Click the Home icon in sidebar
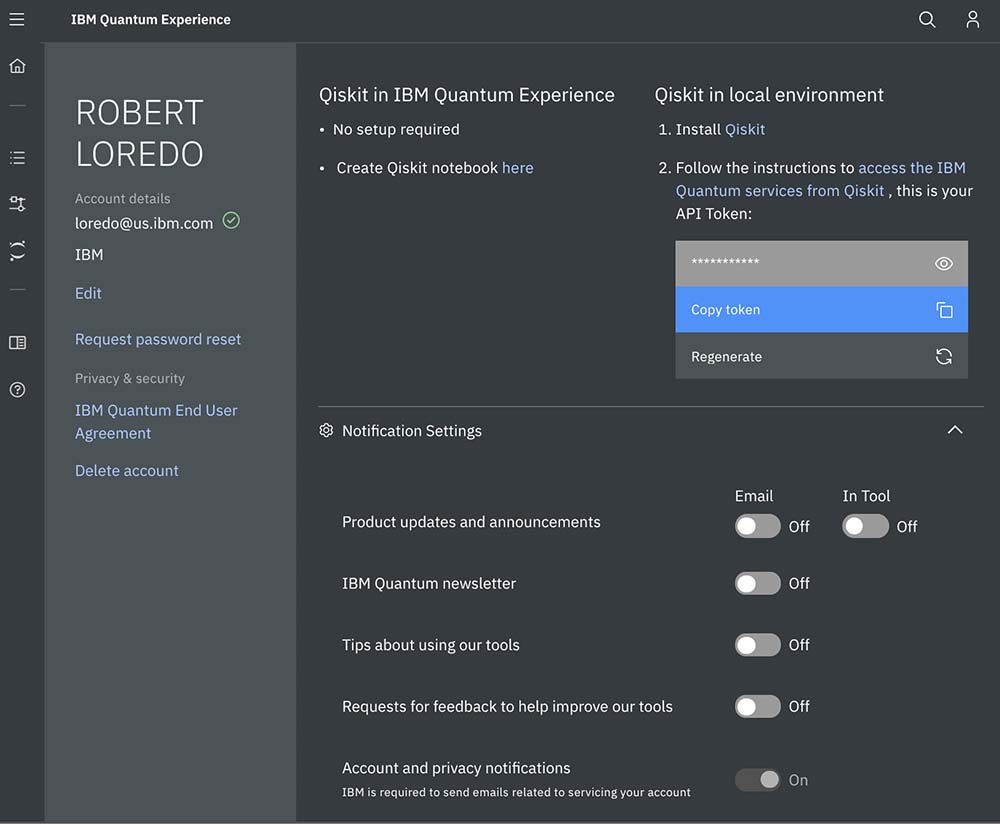 click(17, 66)
